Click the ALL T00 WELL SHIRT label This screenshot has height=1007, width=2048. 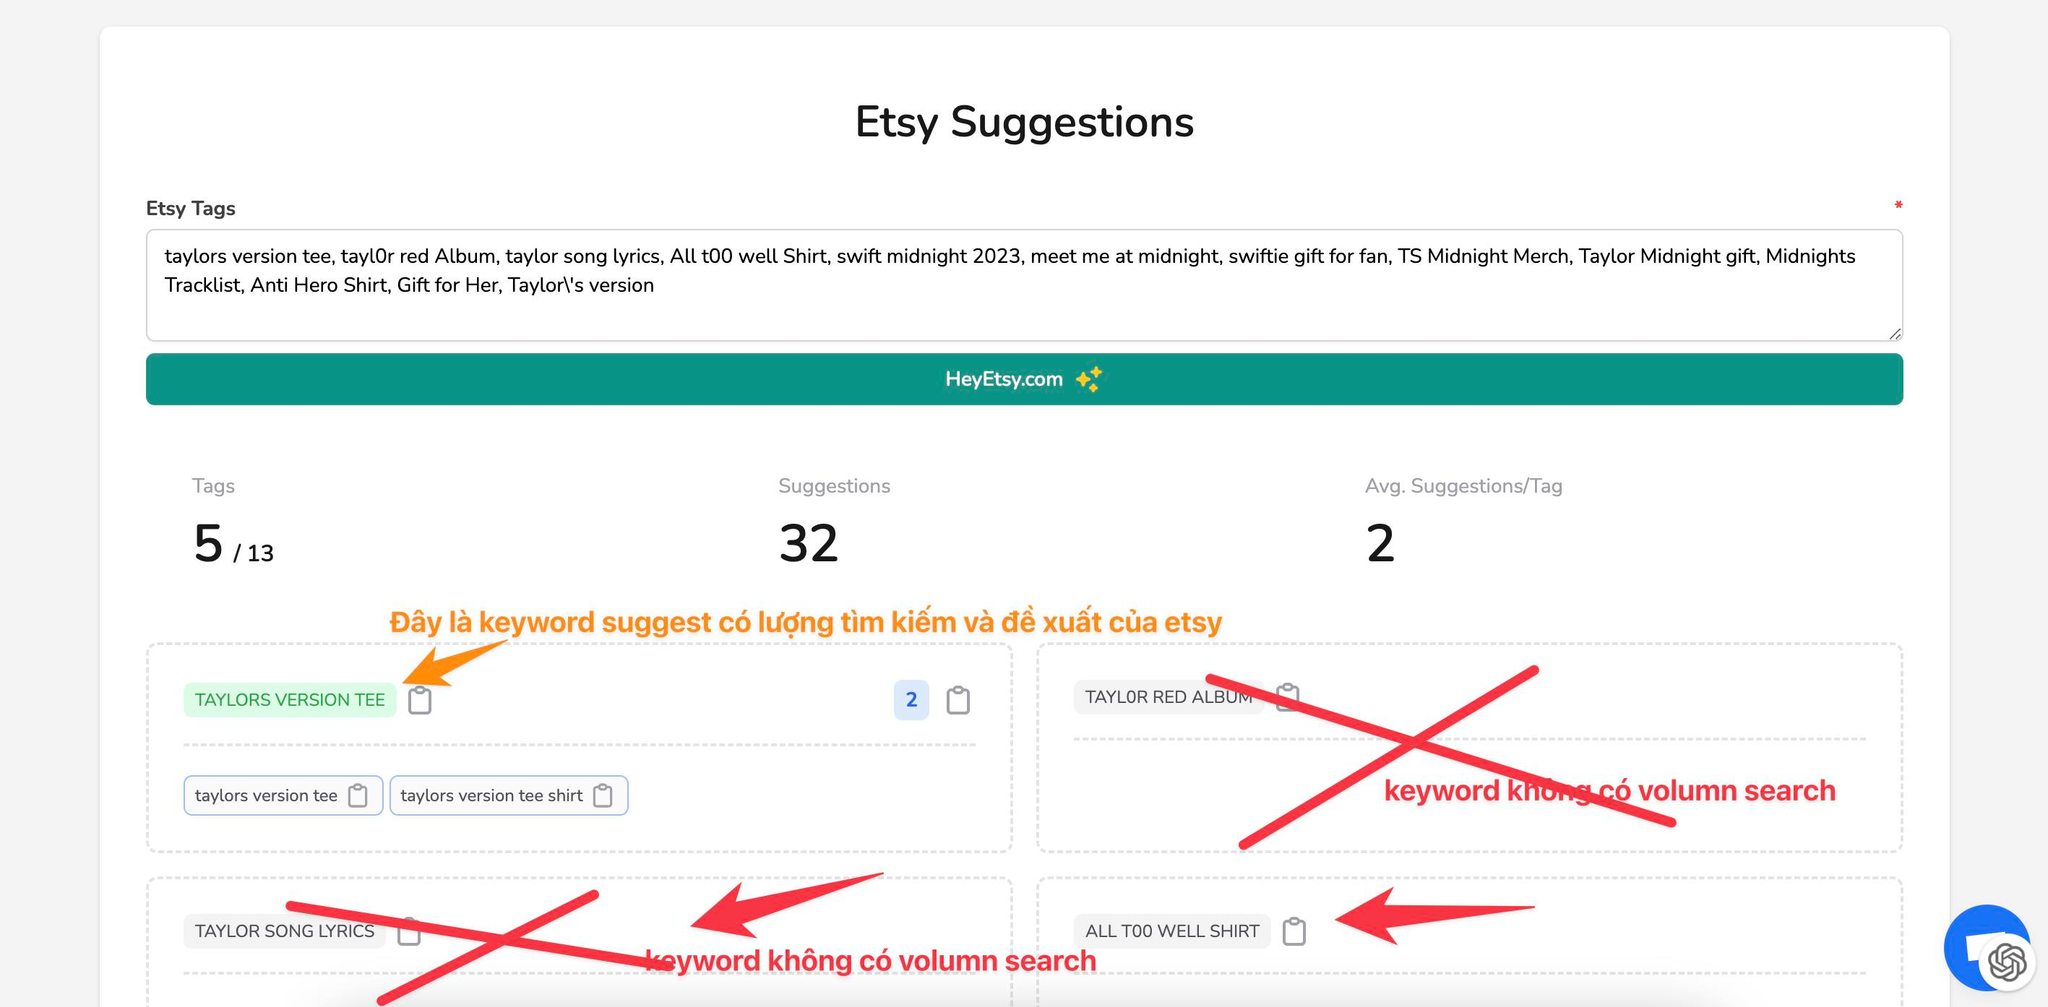1172,931
